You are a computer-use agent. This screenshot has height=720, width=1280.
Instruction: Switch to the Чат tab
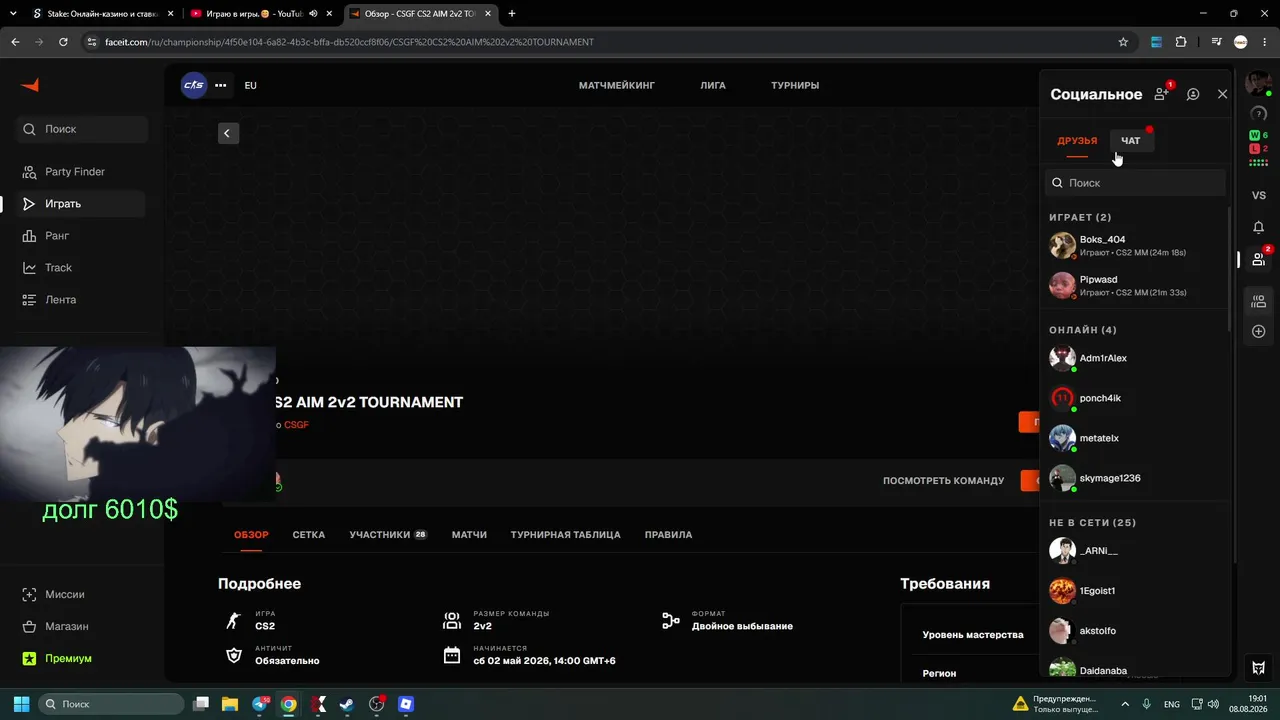pos(1131,141)
